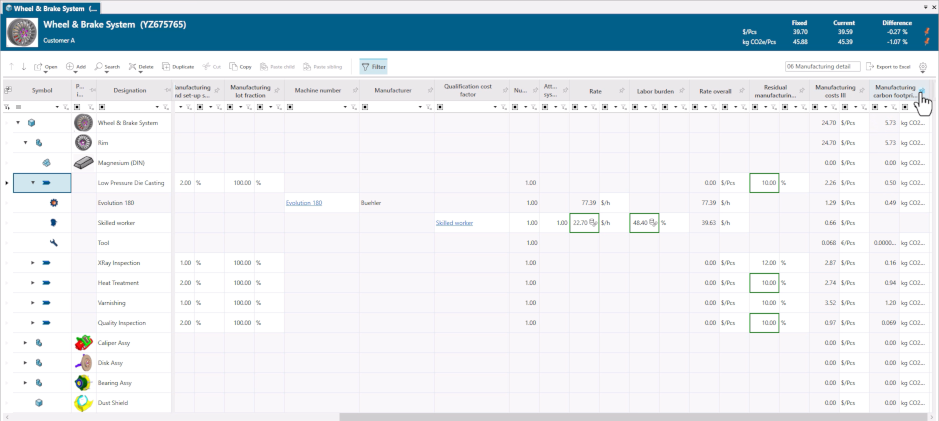
Task: Collapse the Low Pressure Die Casting node
Action: click(33, 183)
